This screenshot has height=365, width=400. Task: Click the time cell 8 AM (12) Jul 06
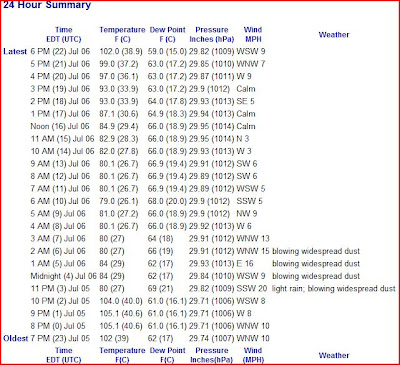60,176
